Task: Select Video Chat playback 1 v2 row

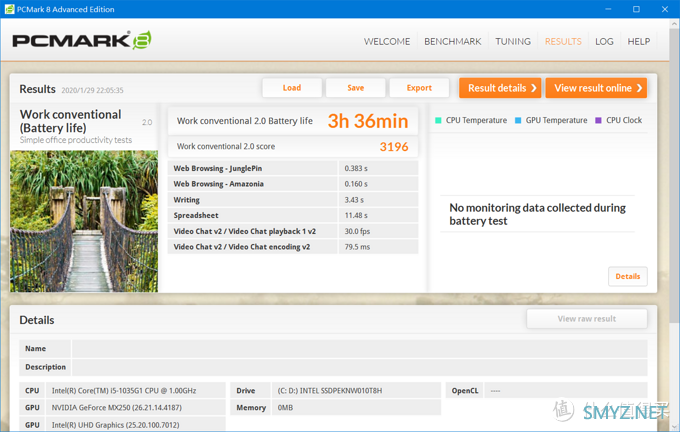Action: point(293,231)
